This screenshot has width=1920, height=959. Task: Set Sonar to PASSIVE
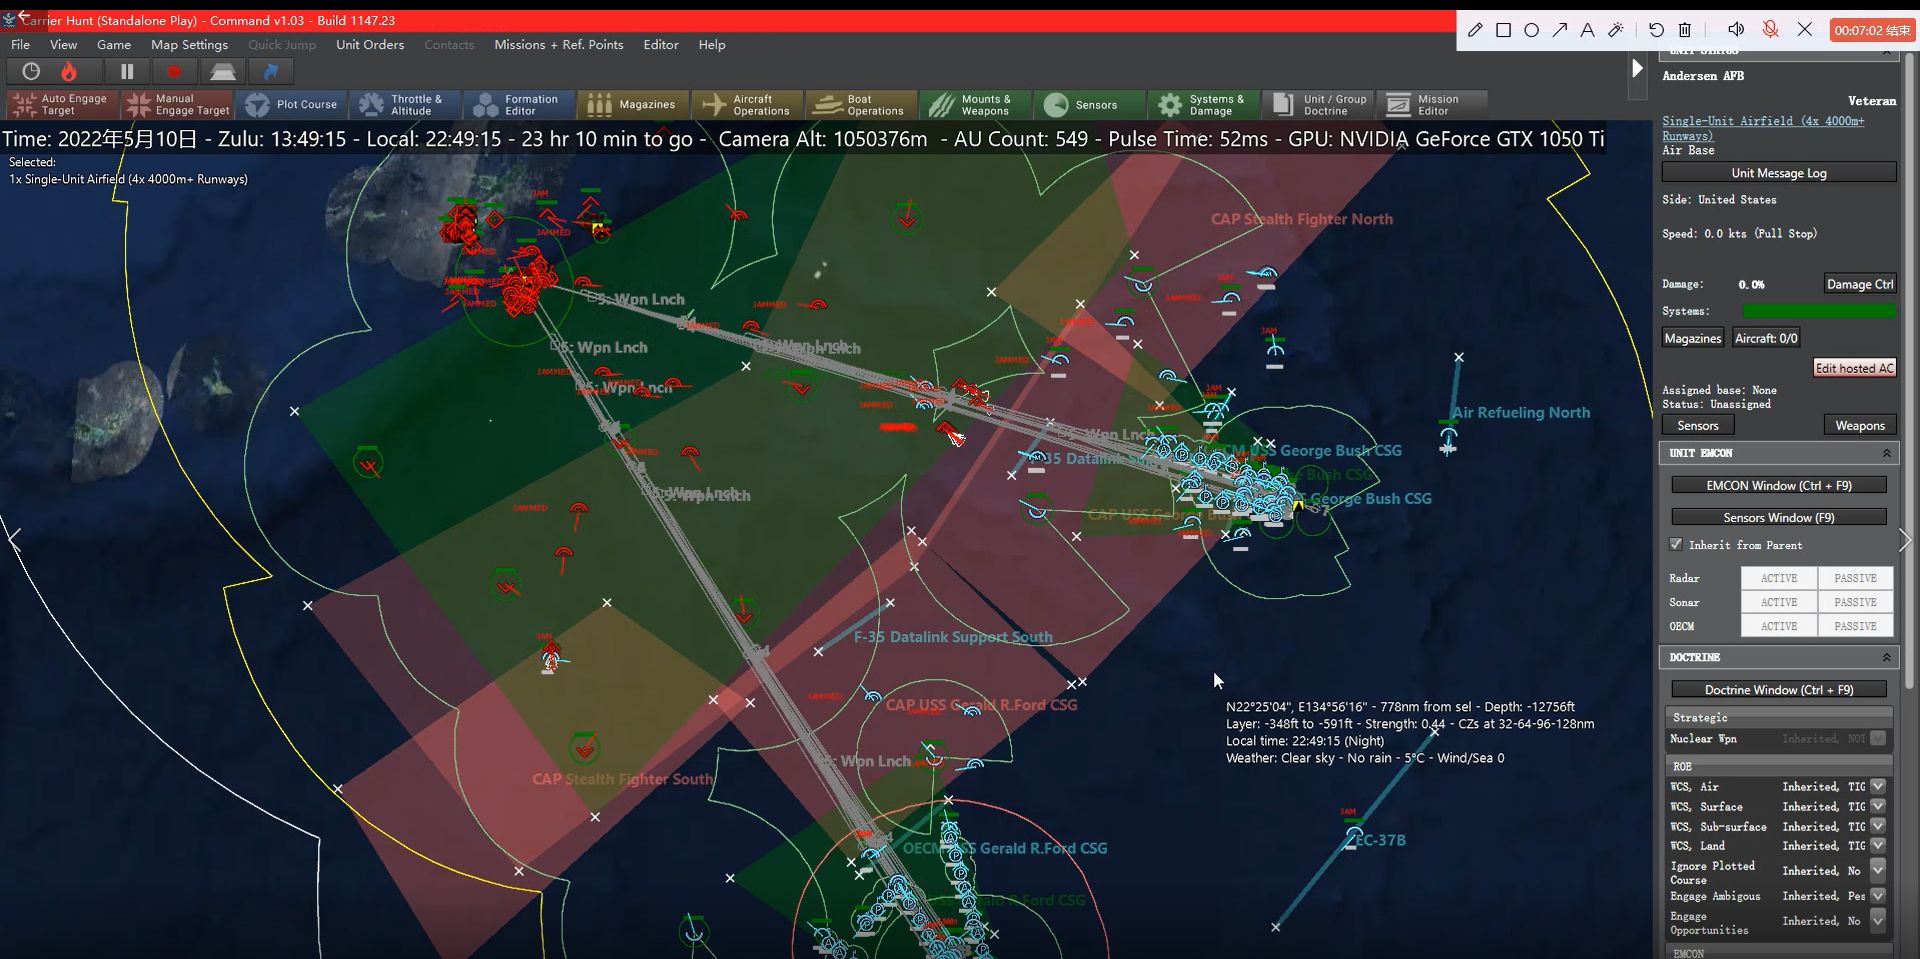pyautogui.click(x=1855, y=602)
